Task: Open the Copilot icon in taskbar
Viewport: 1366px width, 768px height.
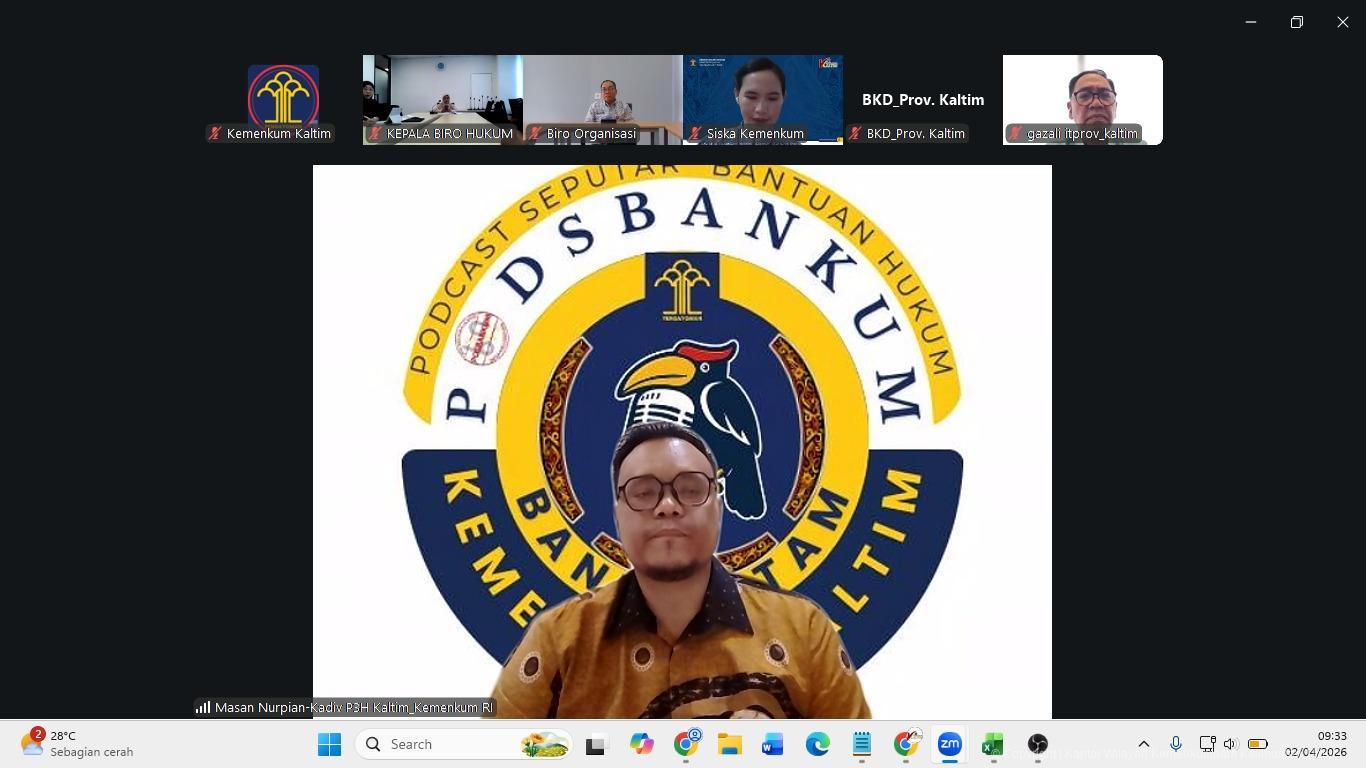Action: pos(641,744)
